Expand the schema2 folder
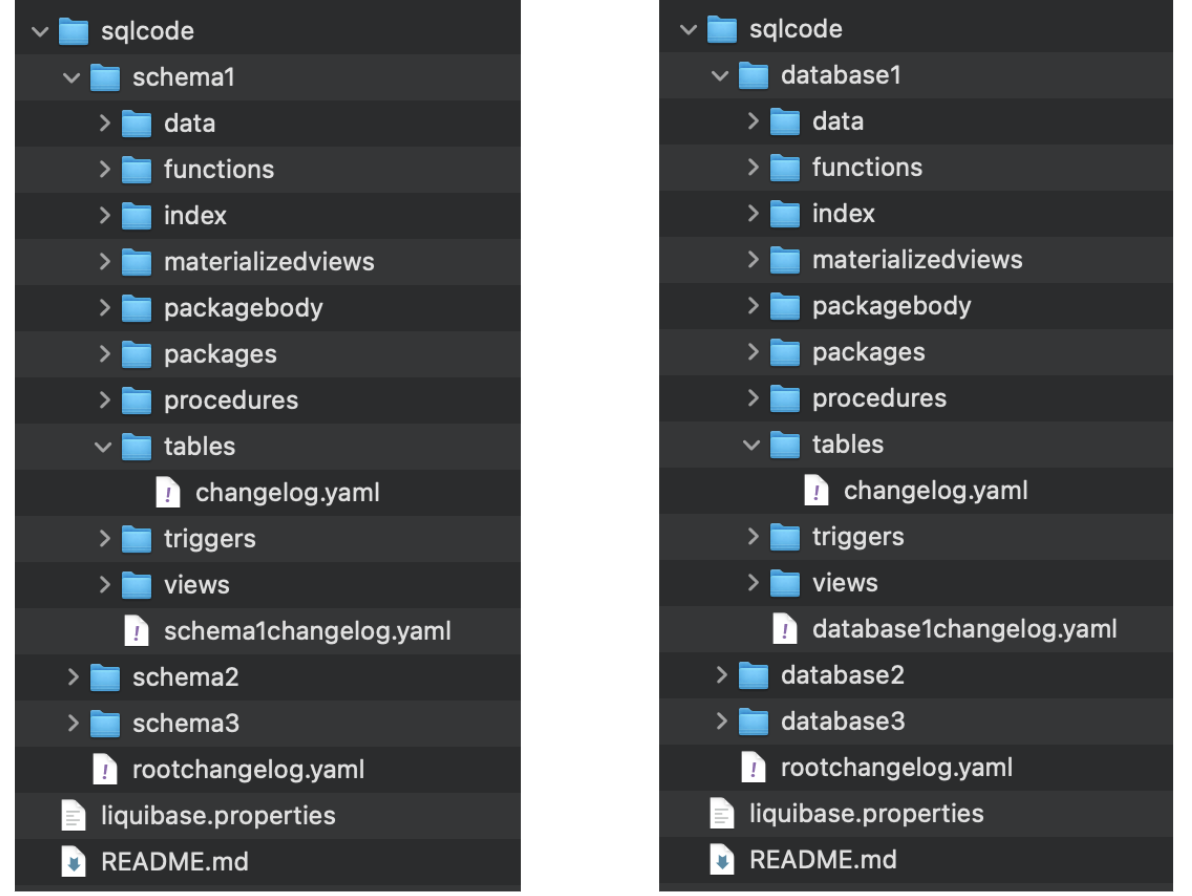The image size is (1192, 896). coord(73,676)
